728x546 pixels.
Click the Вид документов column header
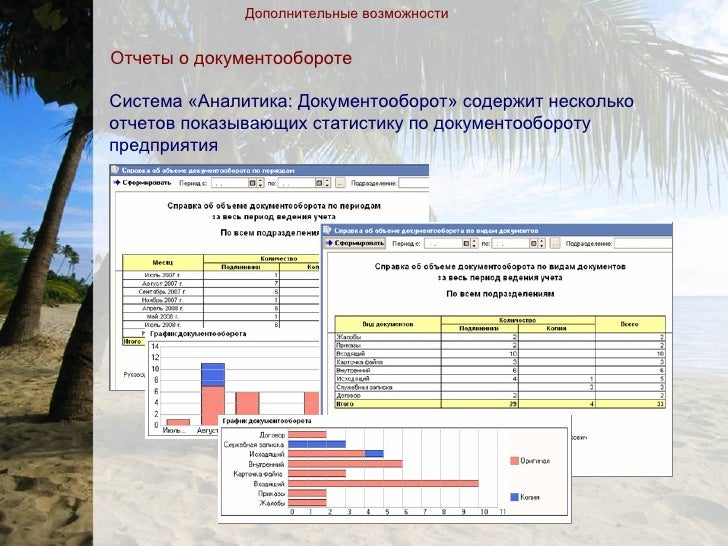tap(388, 324)
